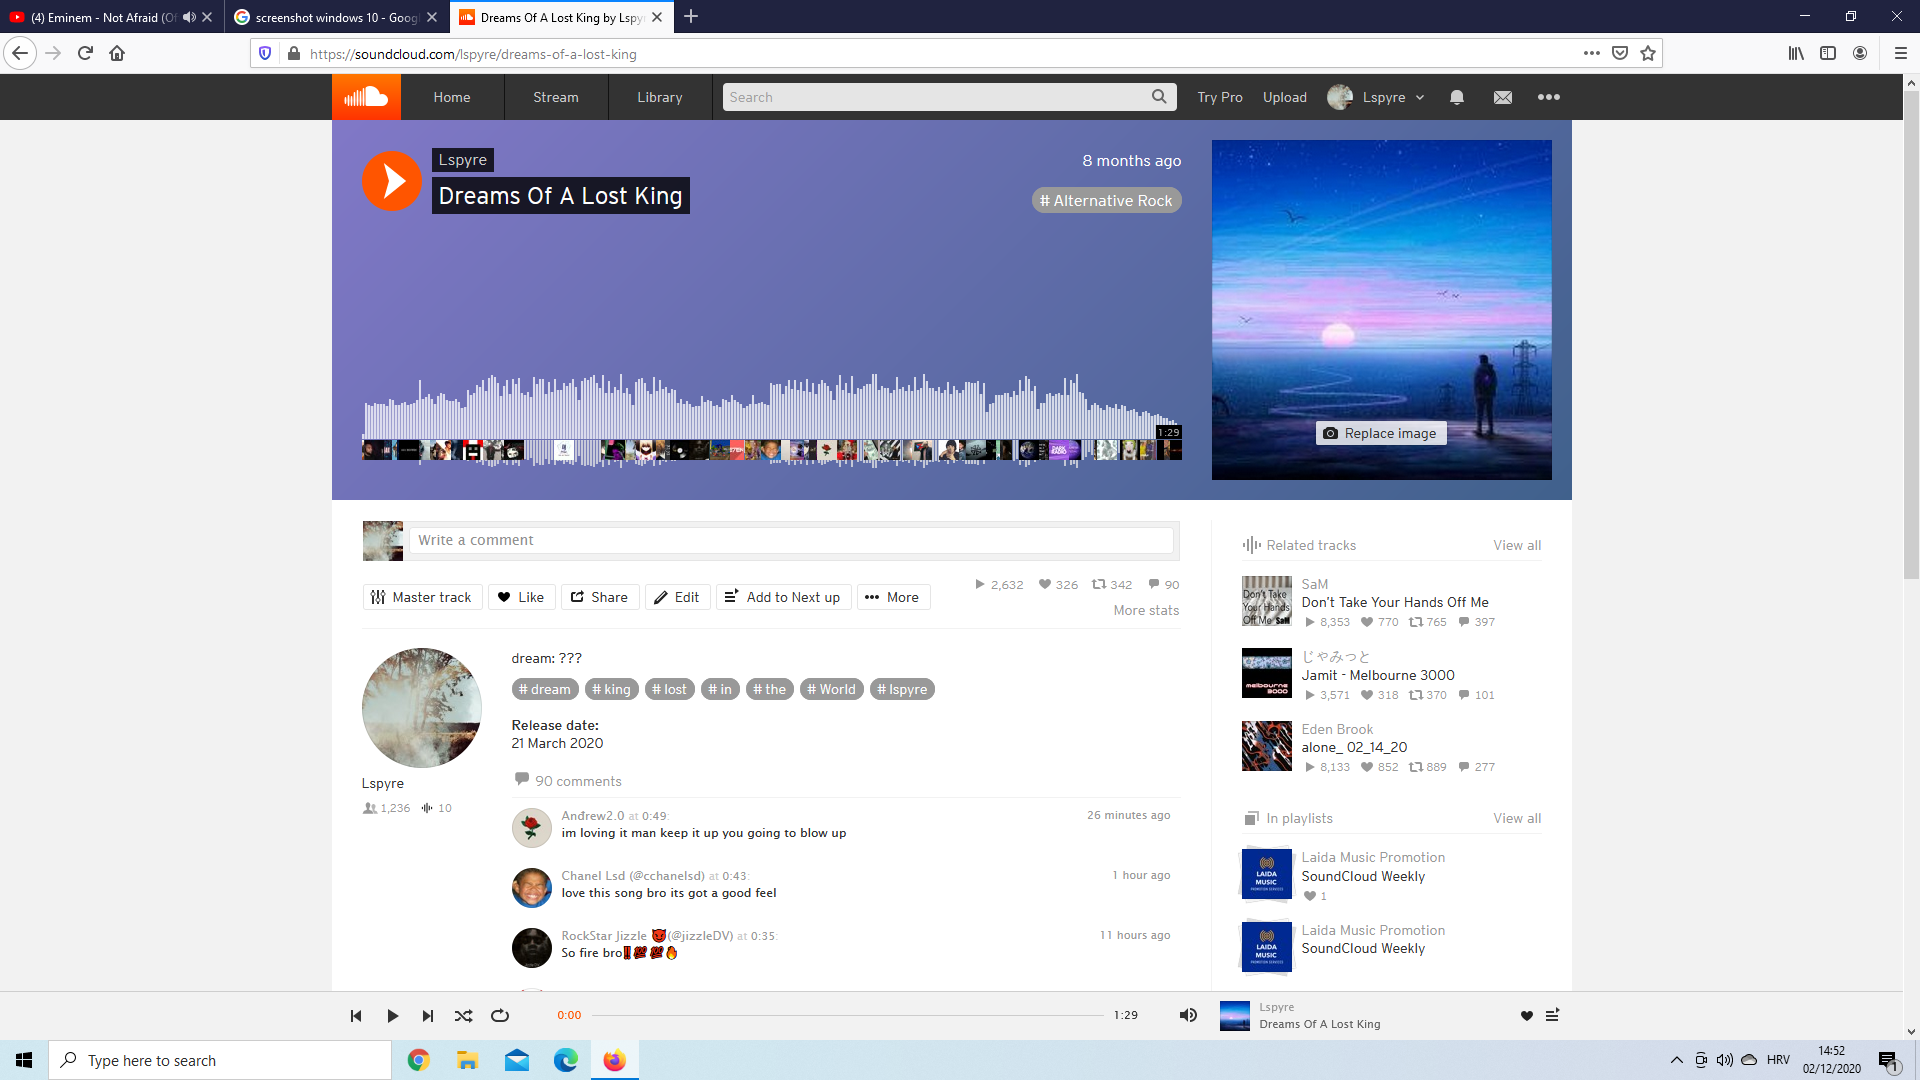Viewport: 1920px width, 1080px height.
Task: Play the Dreams Of A Lost King track
Action: click(x=392, y=181)
